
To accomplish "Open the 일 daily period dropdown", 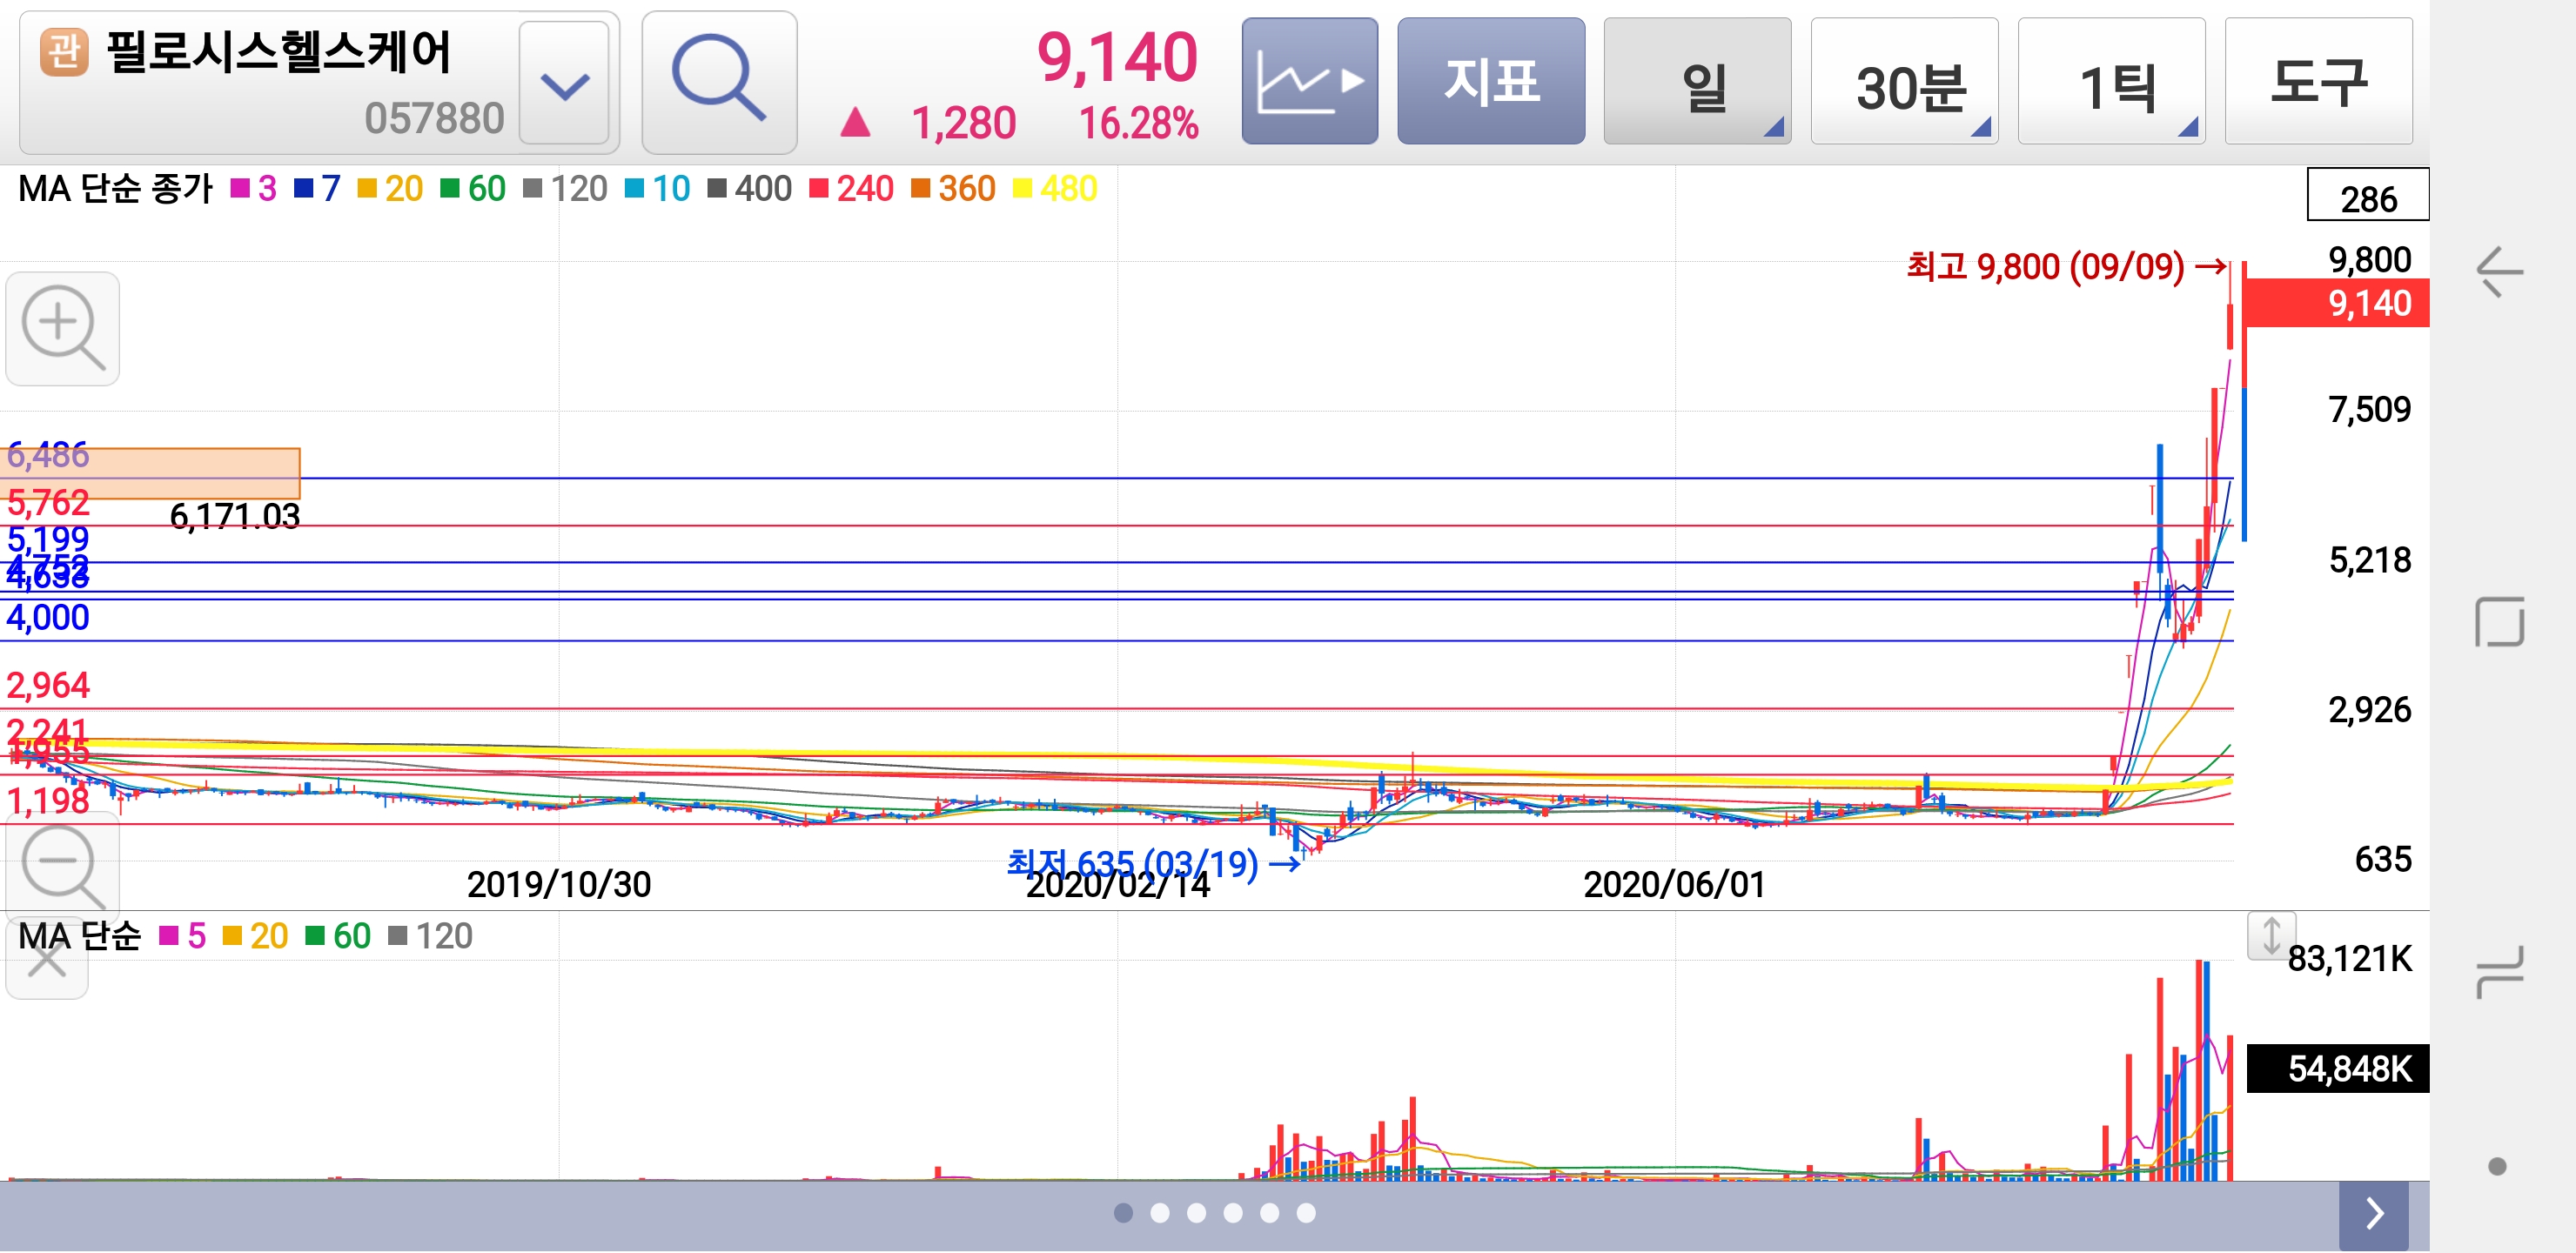I will point(1696,82).
